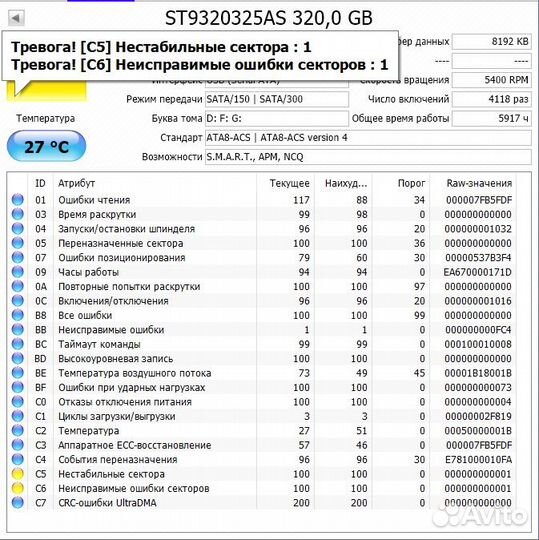Click raw value EA670000171D of Часы работы
This screenshot has width=539, height=540.
pyautogui.click(x=477, y=272)
